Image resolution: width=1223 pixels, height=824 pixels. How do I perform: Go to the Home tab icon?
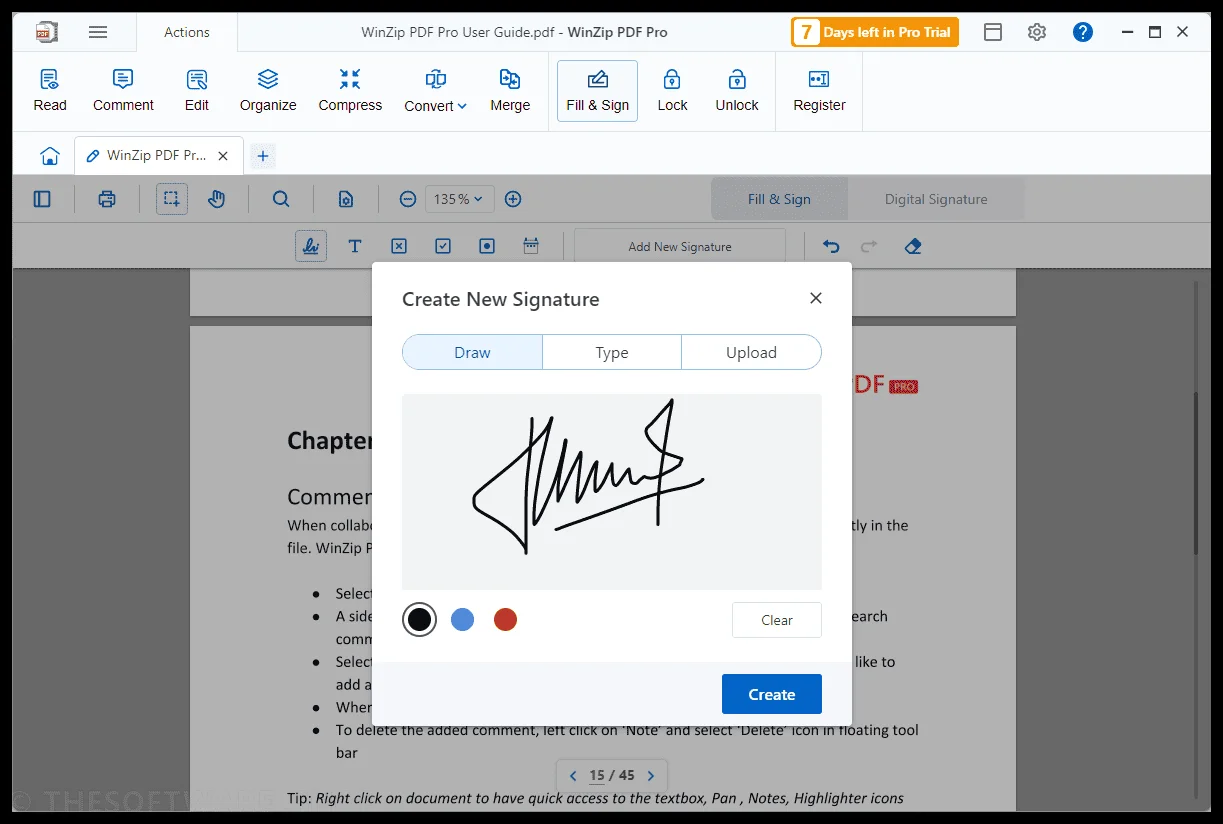50,156
